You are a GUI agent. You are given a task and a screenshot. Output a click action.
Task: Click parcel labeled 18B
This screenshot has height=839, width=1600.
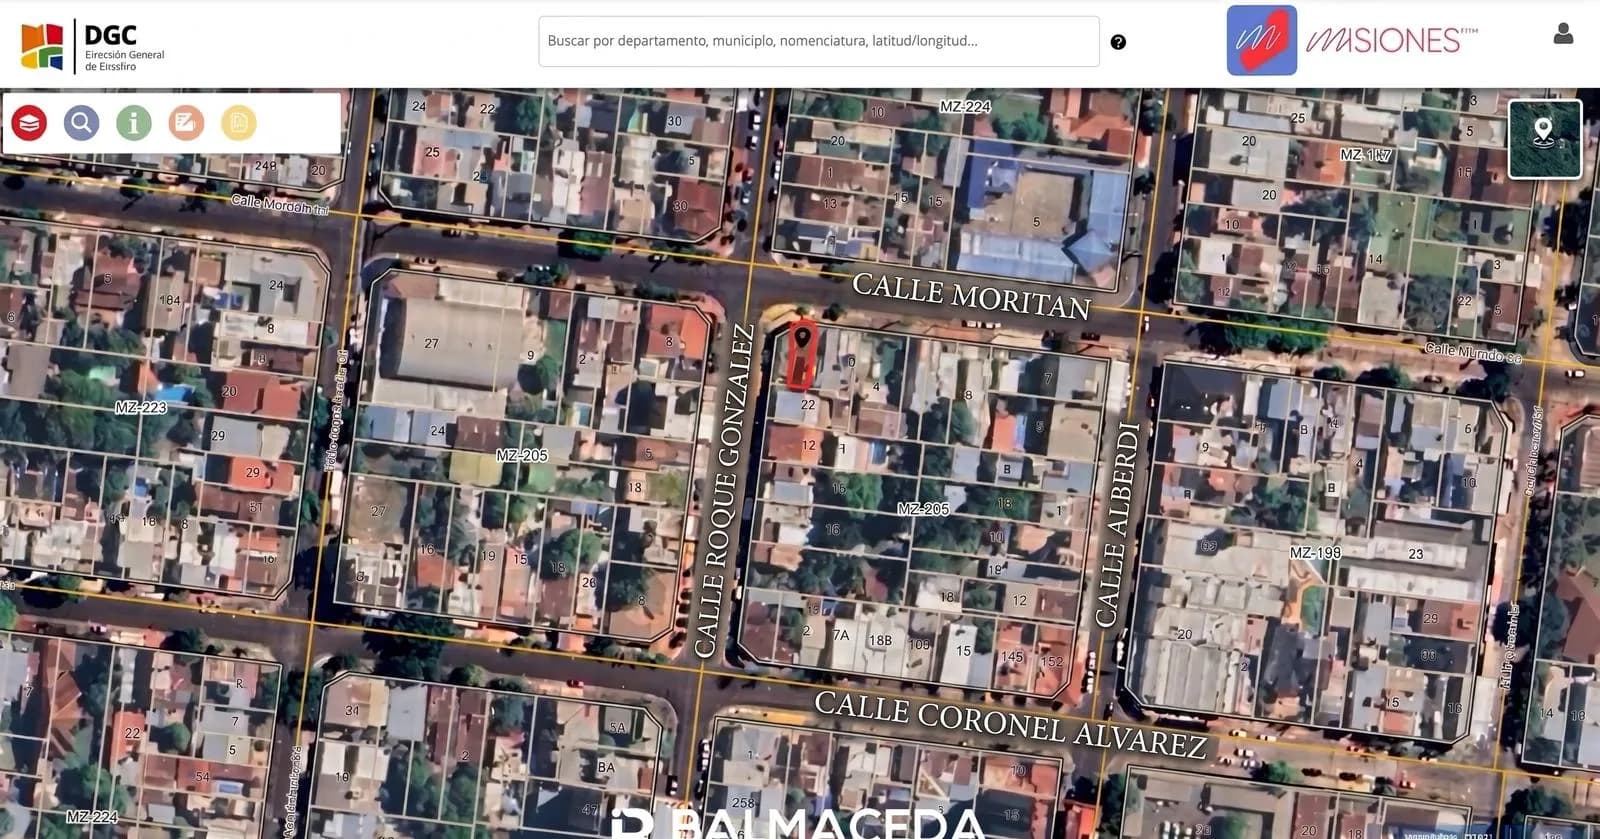(x=880, y=640)
